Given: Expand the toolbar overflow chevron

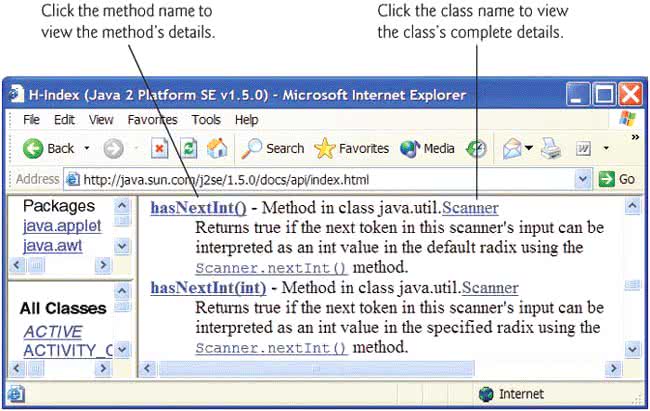Looking at the screenshot, I should 635,137.
